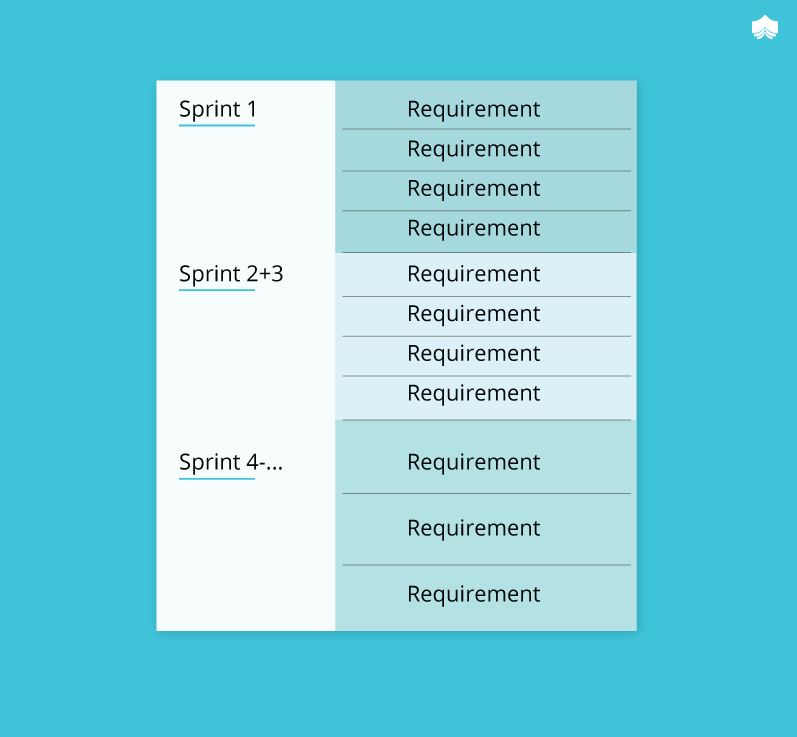Select the Sprint 2+3 label
The image size is (797, 737).
click(231, 274)
